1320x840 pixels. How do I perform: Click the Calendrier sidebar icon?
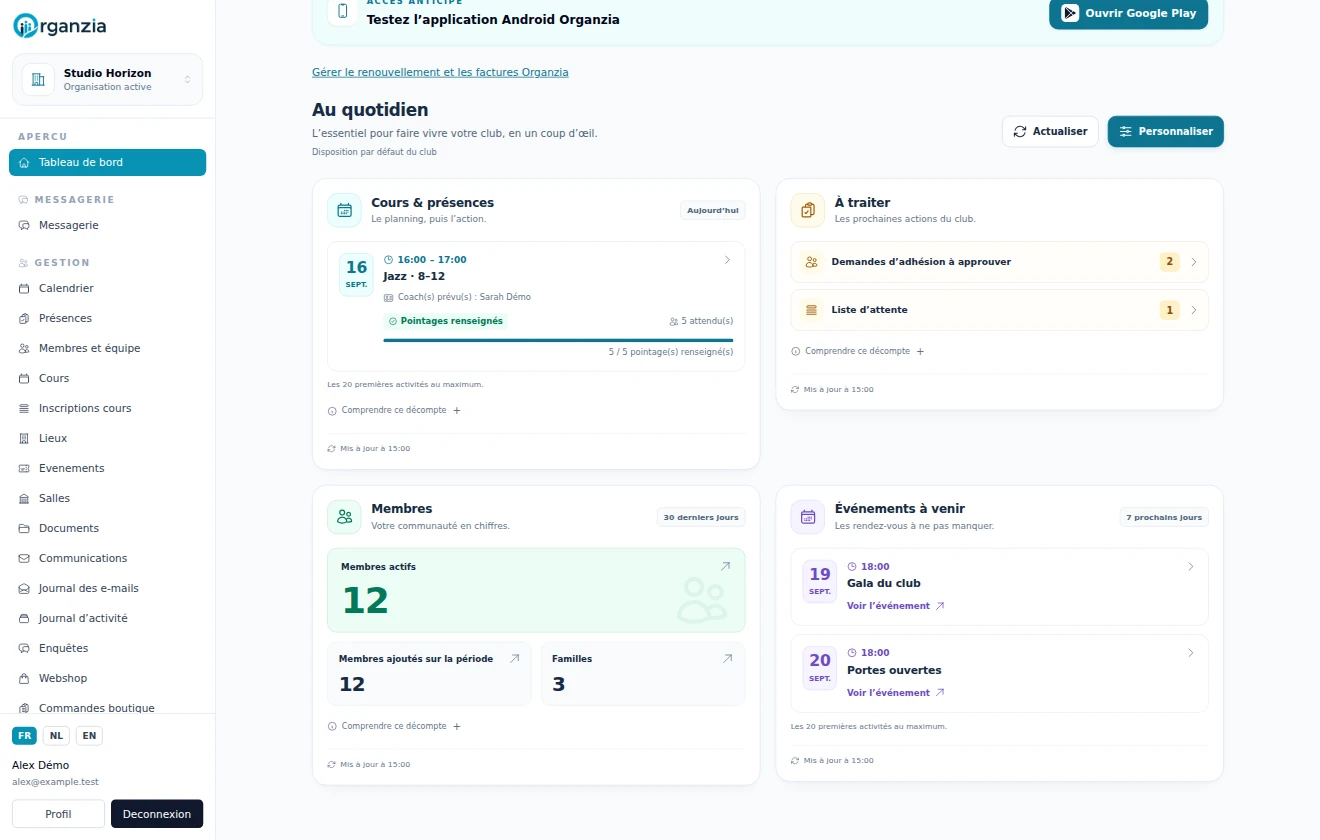click(x=24, y=288)
